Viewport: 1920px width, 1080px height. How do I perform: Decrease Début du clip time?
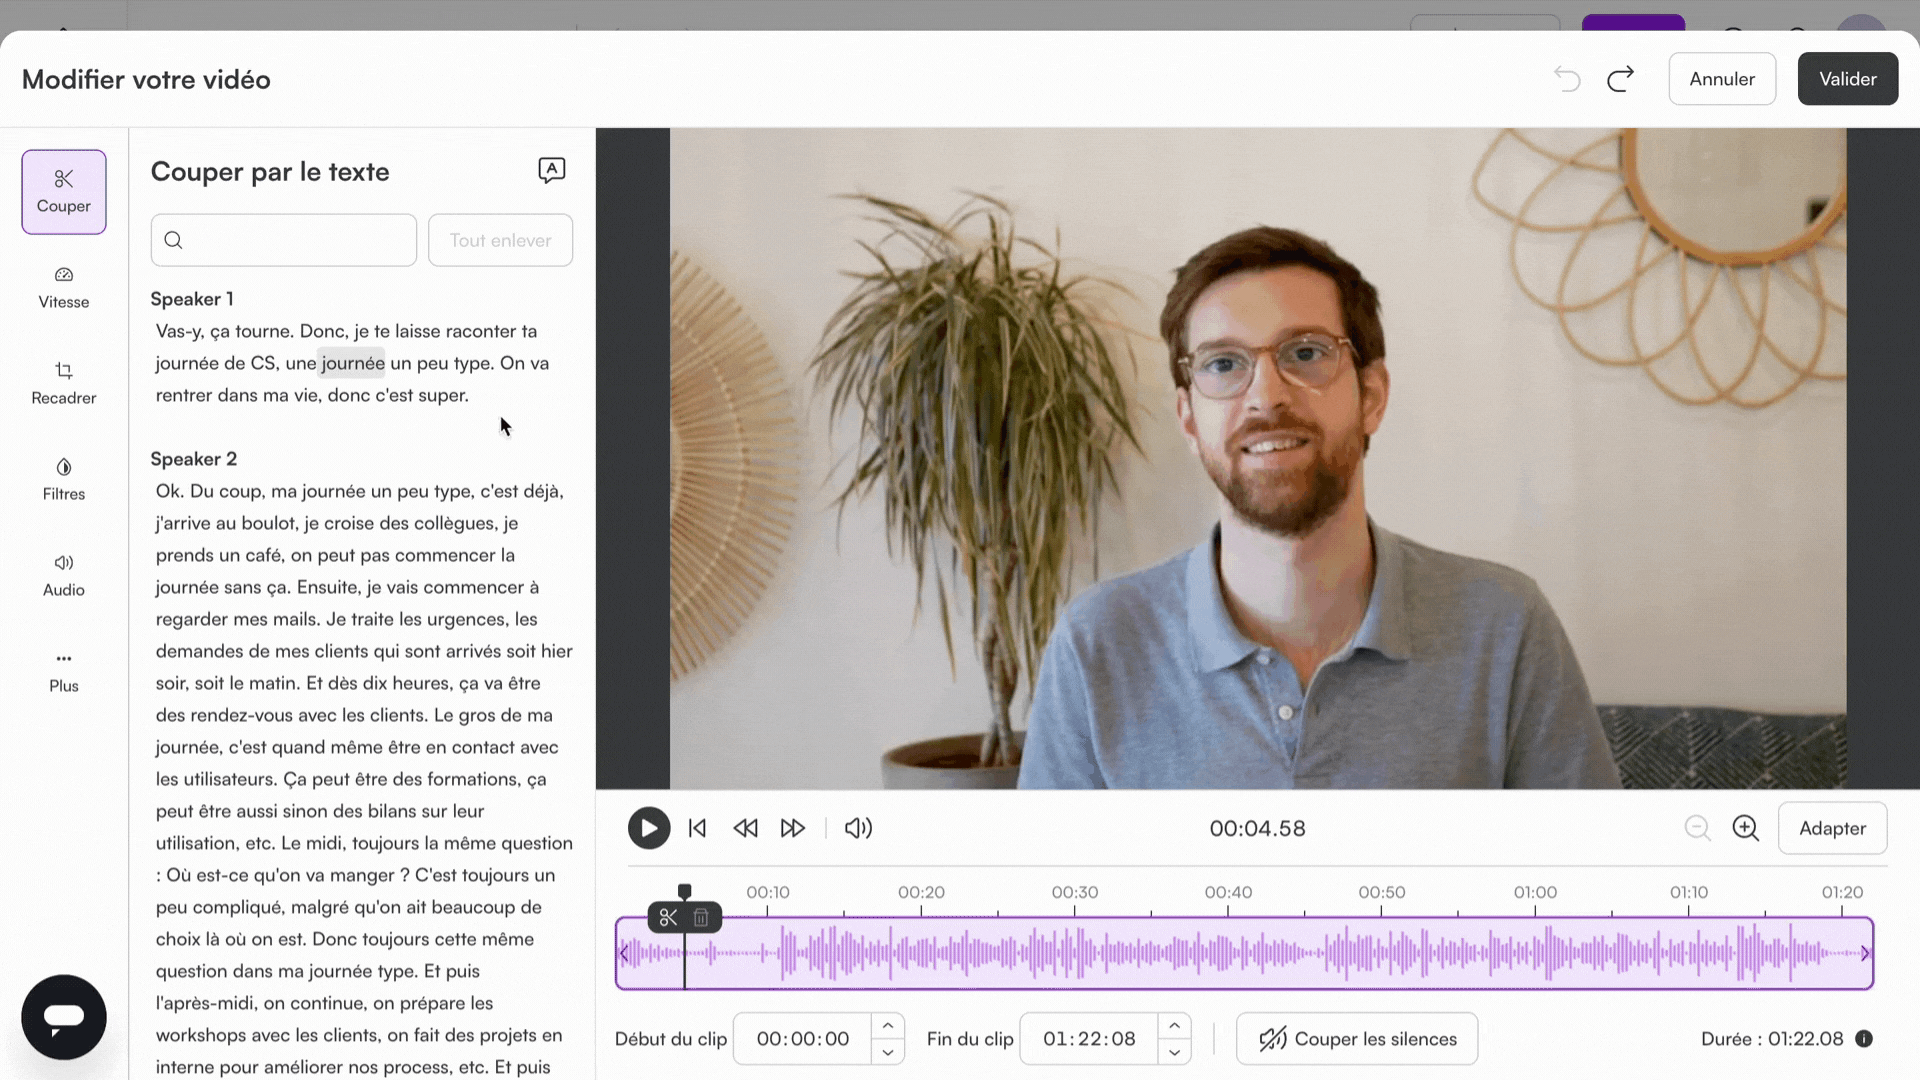tap(887, 1052)
